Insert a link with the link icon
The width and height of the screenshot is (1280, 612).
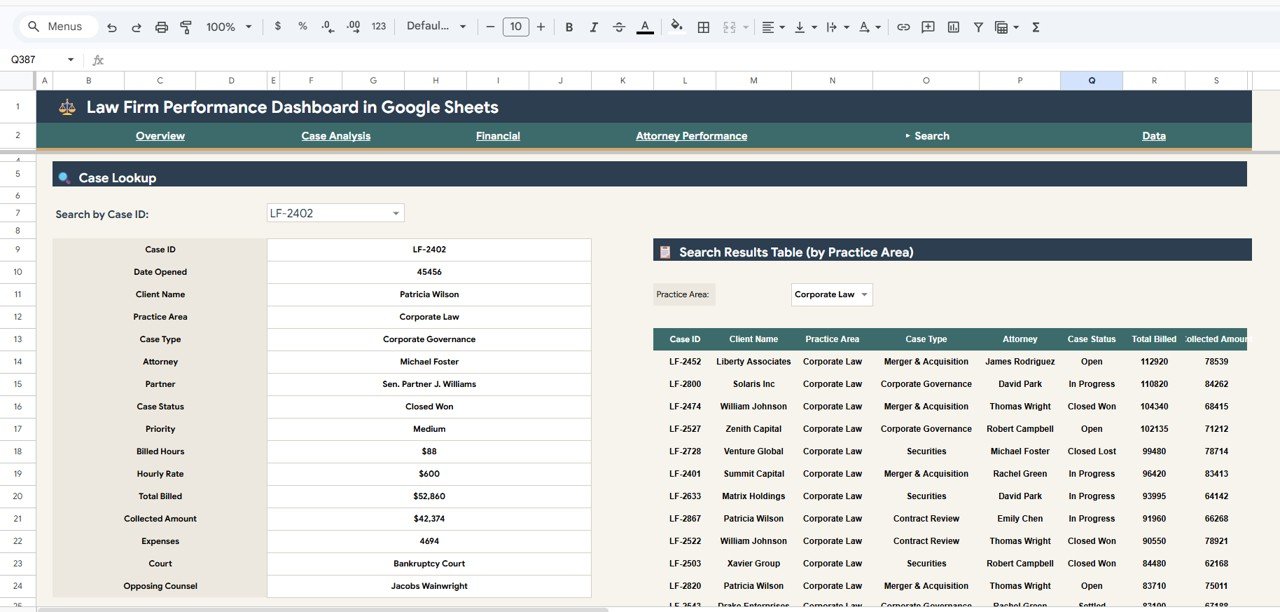pos(903,26)
